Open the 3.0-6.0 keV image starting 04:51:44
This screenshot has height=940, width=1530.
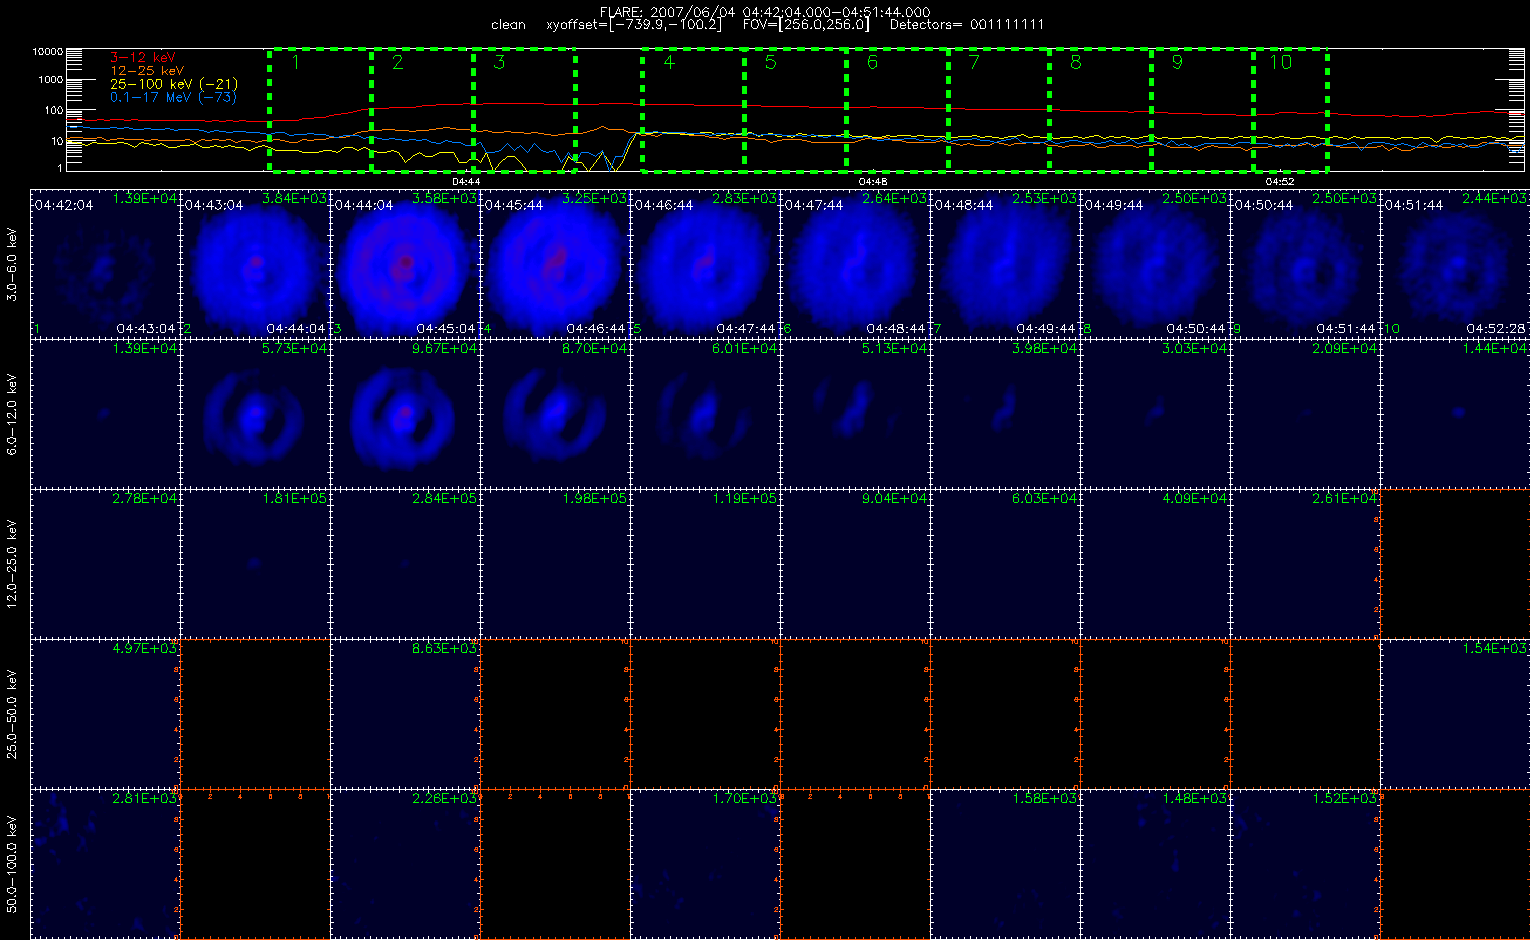(1455, 263)
